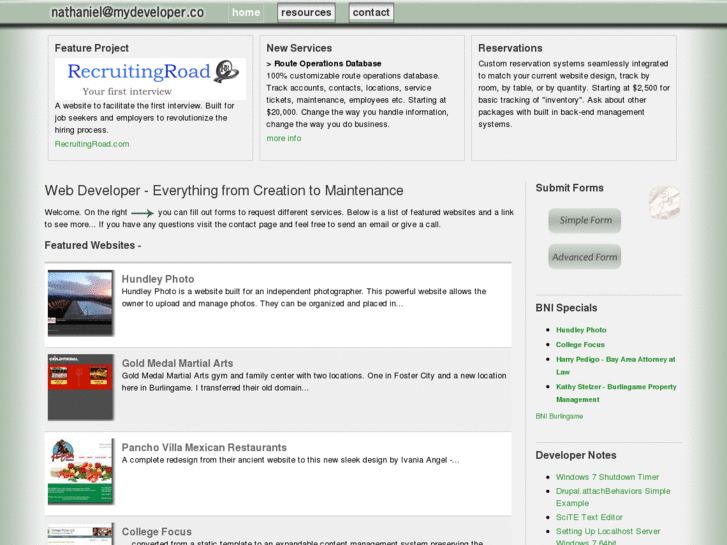Click the Reservations heading
The width and height of the screenshot is (727, 545).
point(510,48)
